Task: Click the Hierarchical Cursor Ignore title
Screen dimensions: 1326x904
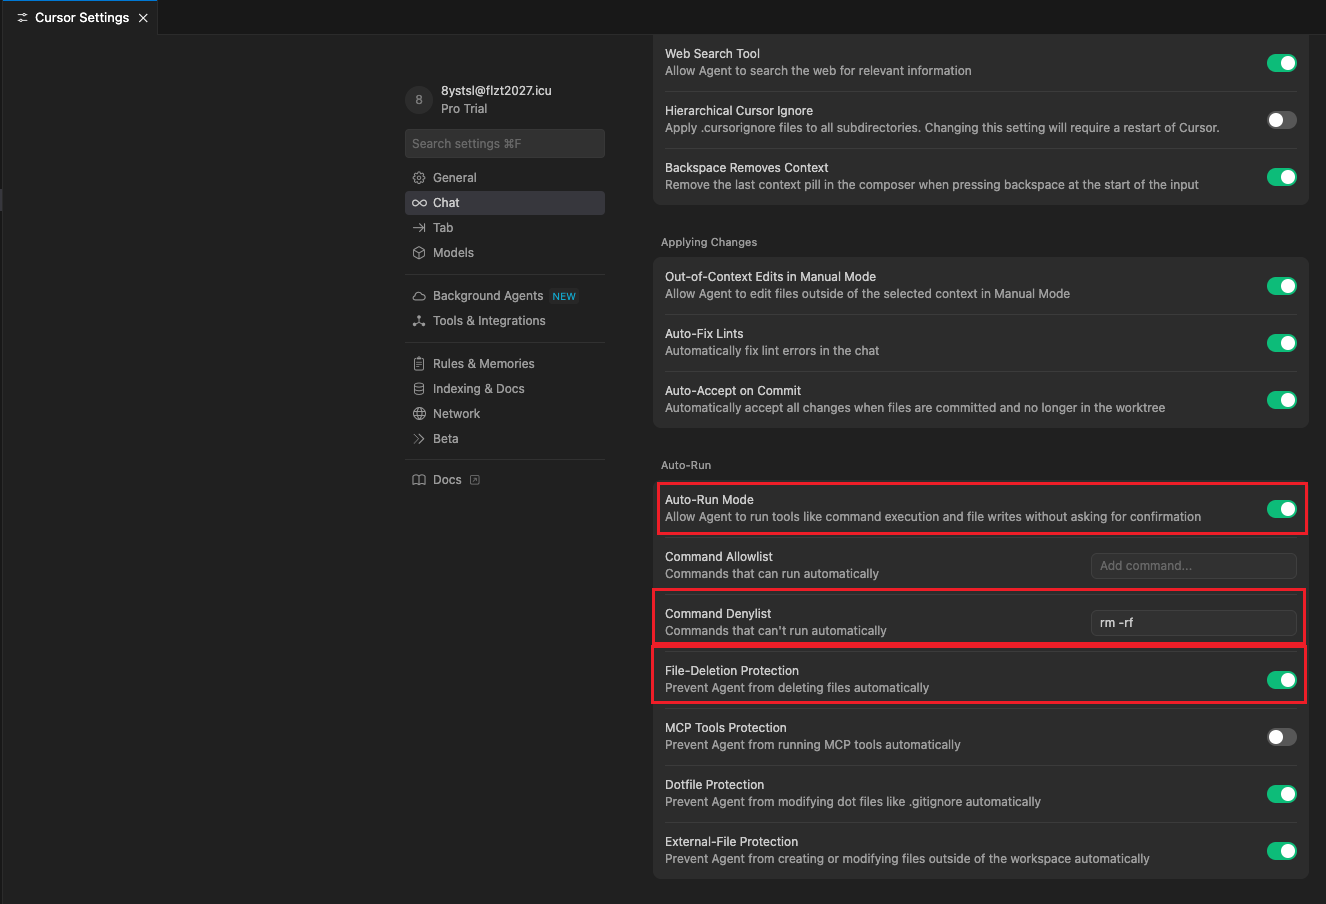Action: pos(739,111)
